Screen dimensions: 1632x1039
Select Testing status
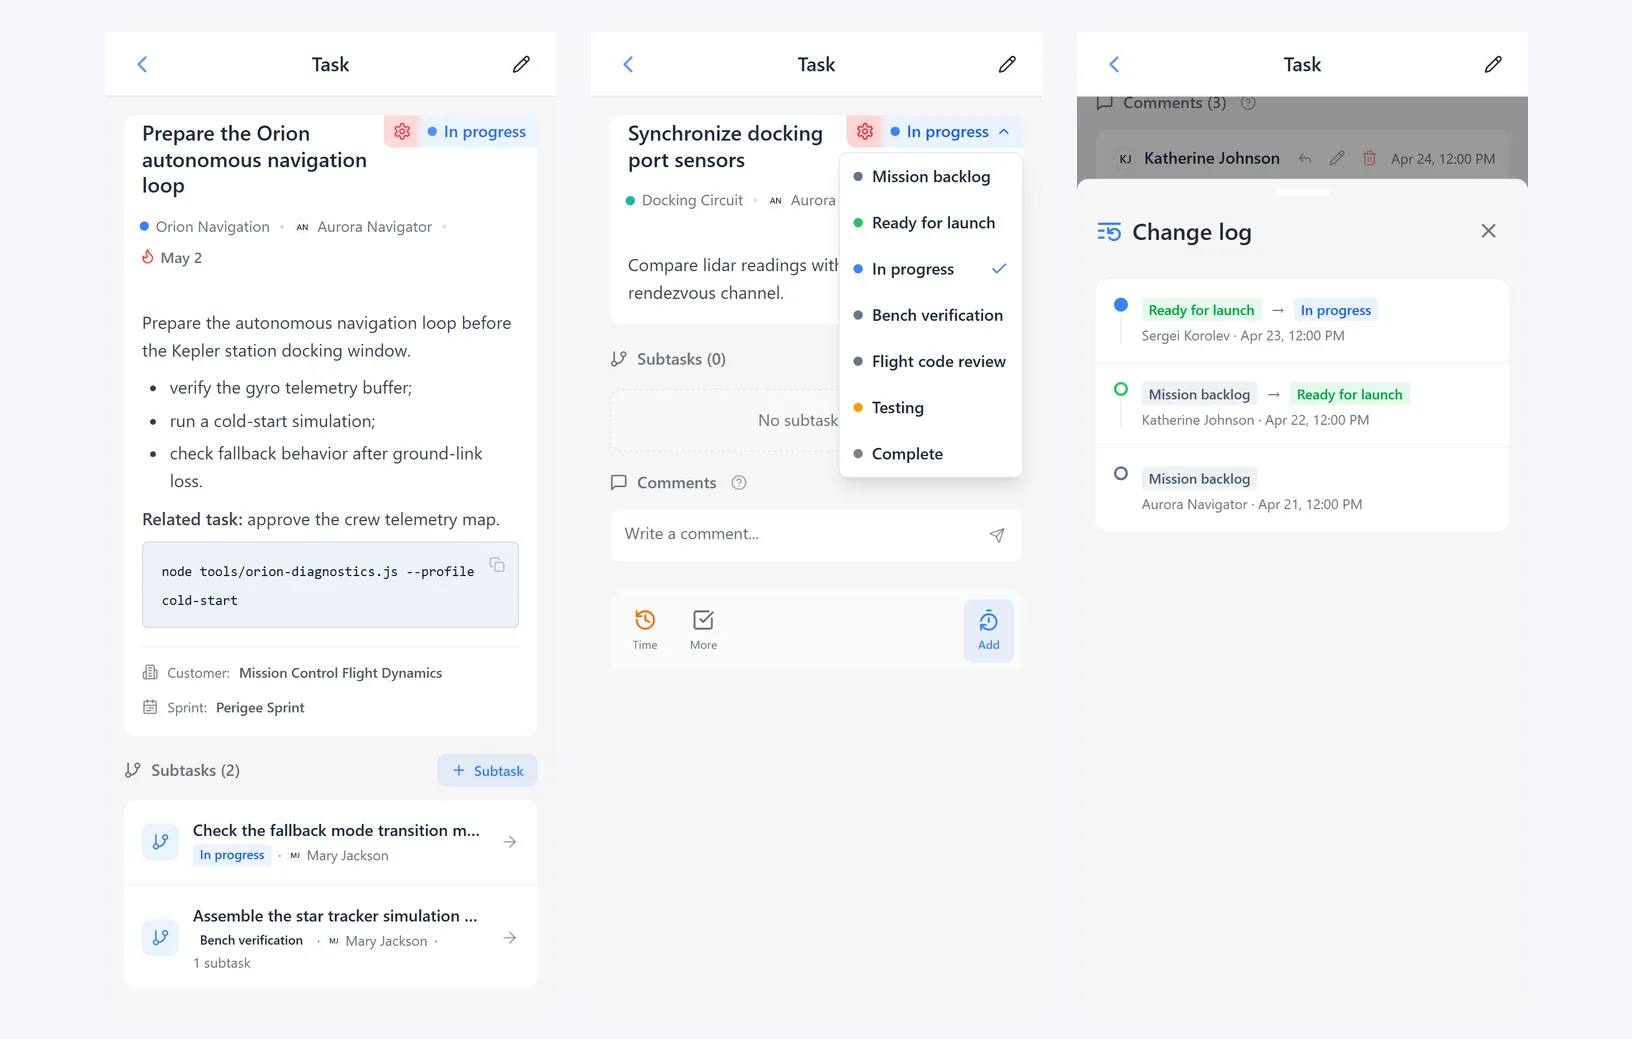931,407
